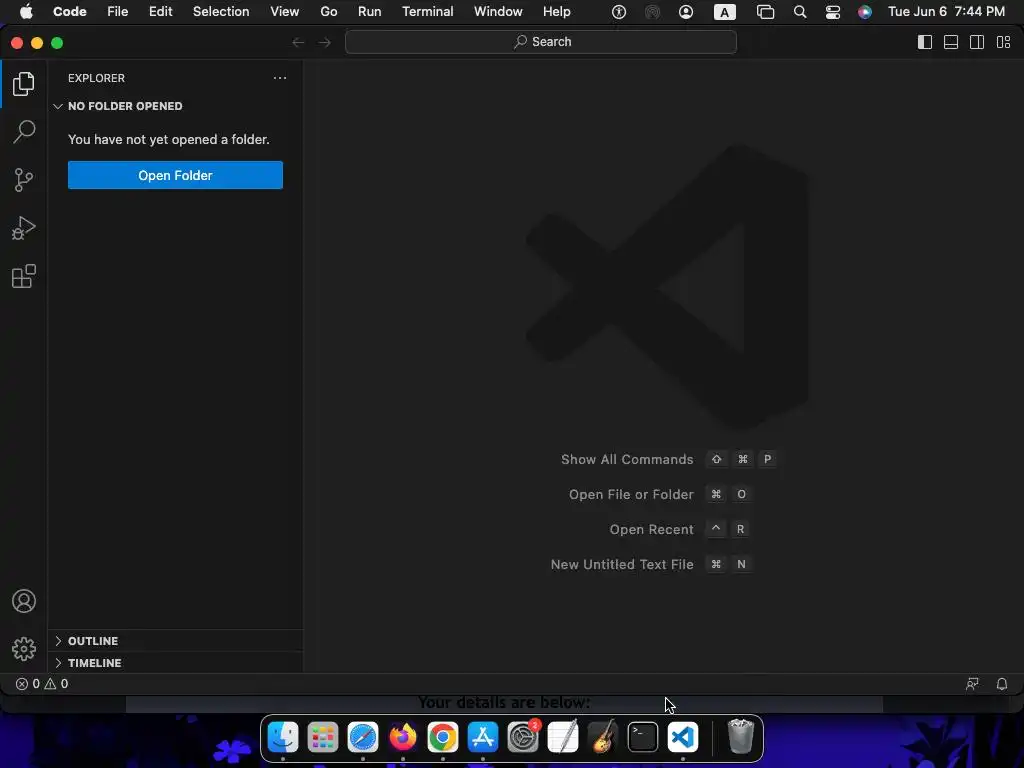
Task: Open the Help menu
Action: click(556, 12)
